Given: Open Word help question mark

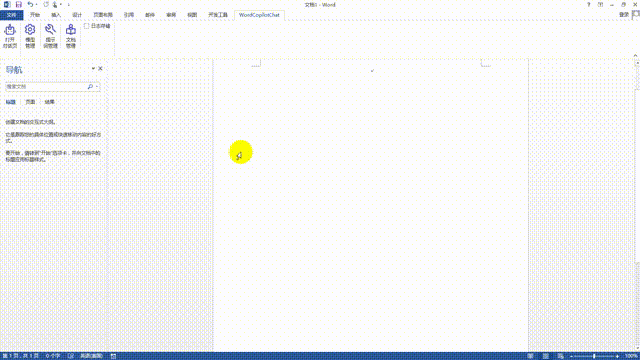Looking at the screenshot, I should pyautogui.click(x=589, y=4).
